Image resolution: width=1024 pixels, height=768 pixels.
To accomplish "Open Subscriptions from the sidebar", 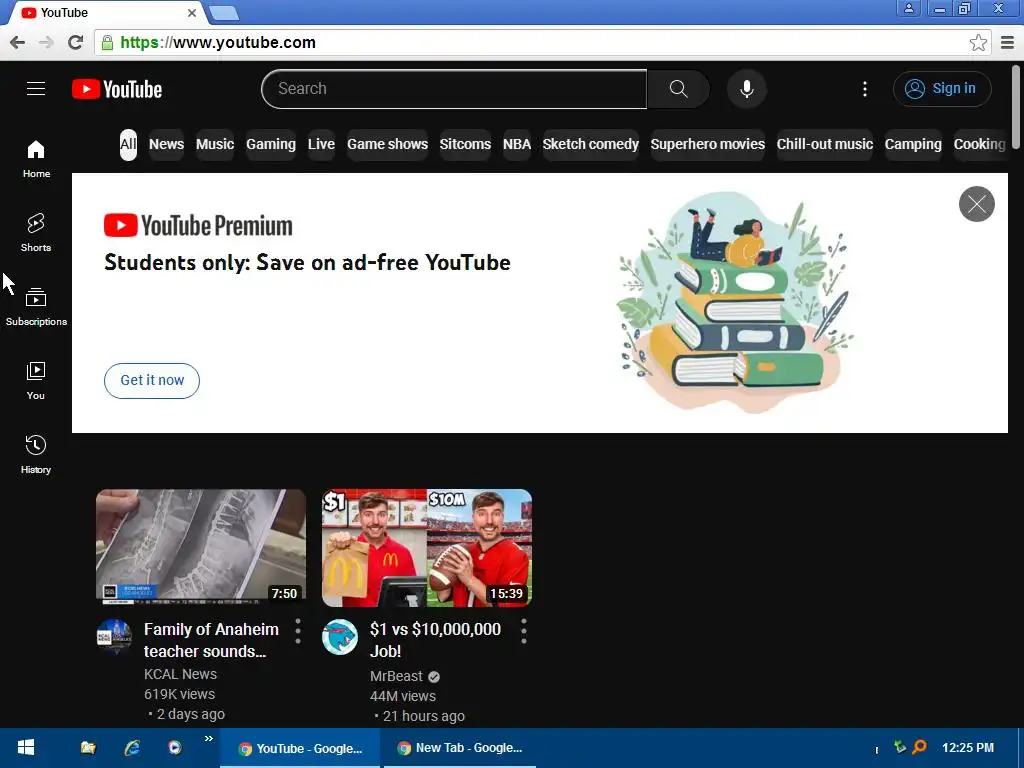I will pos(36,306).
